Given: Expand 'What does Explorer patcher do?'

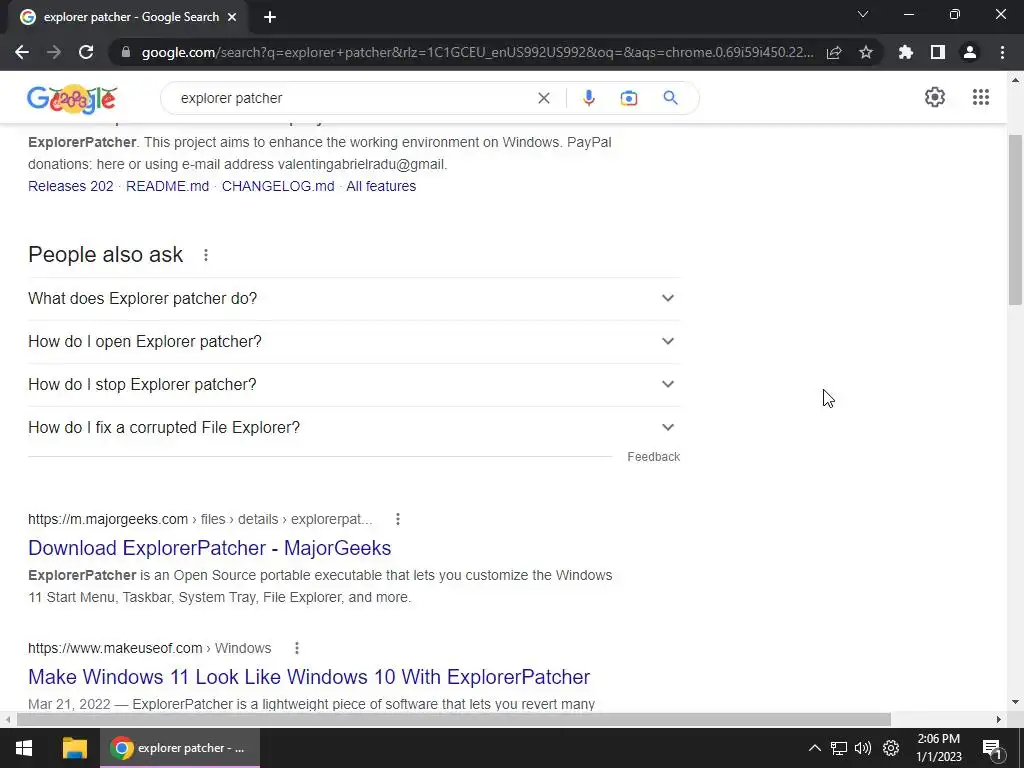Looking at the screenshot, I should (354, 298).
